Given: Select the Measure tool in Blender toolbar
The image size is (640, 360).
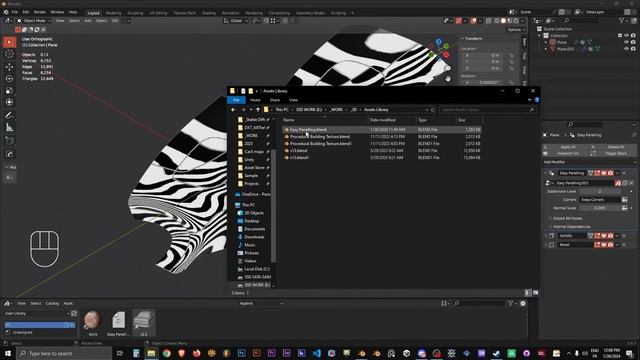Looking at the screenshot, I should 9,128.
